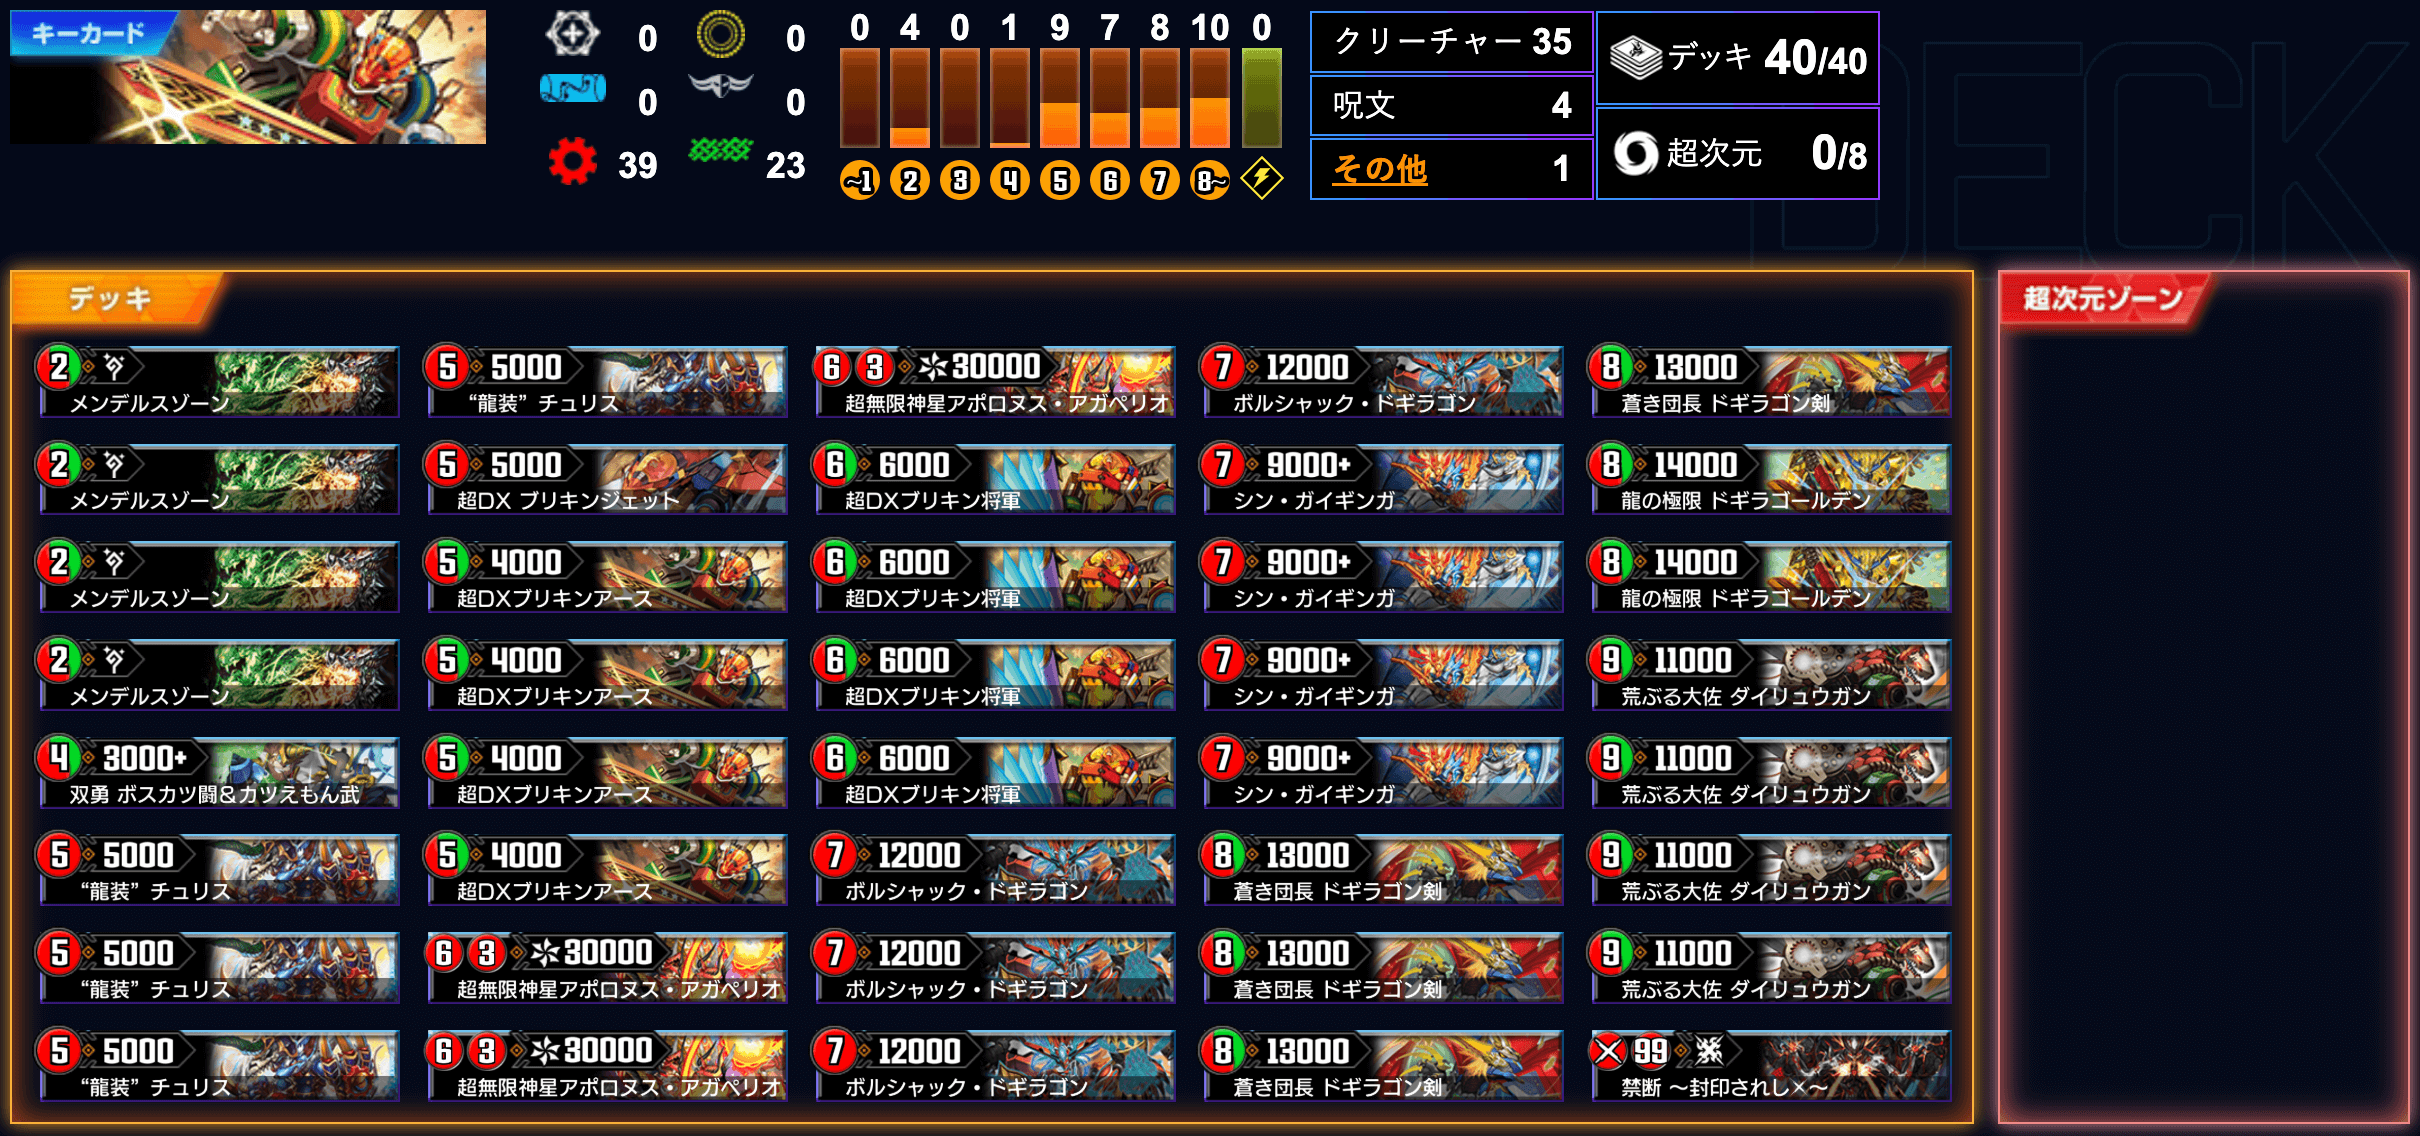Click the green nature civilization icon

pyautogui.click(x=720, y=151)
